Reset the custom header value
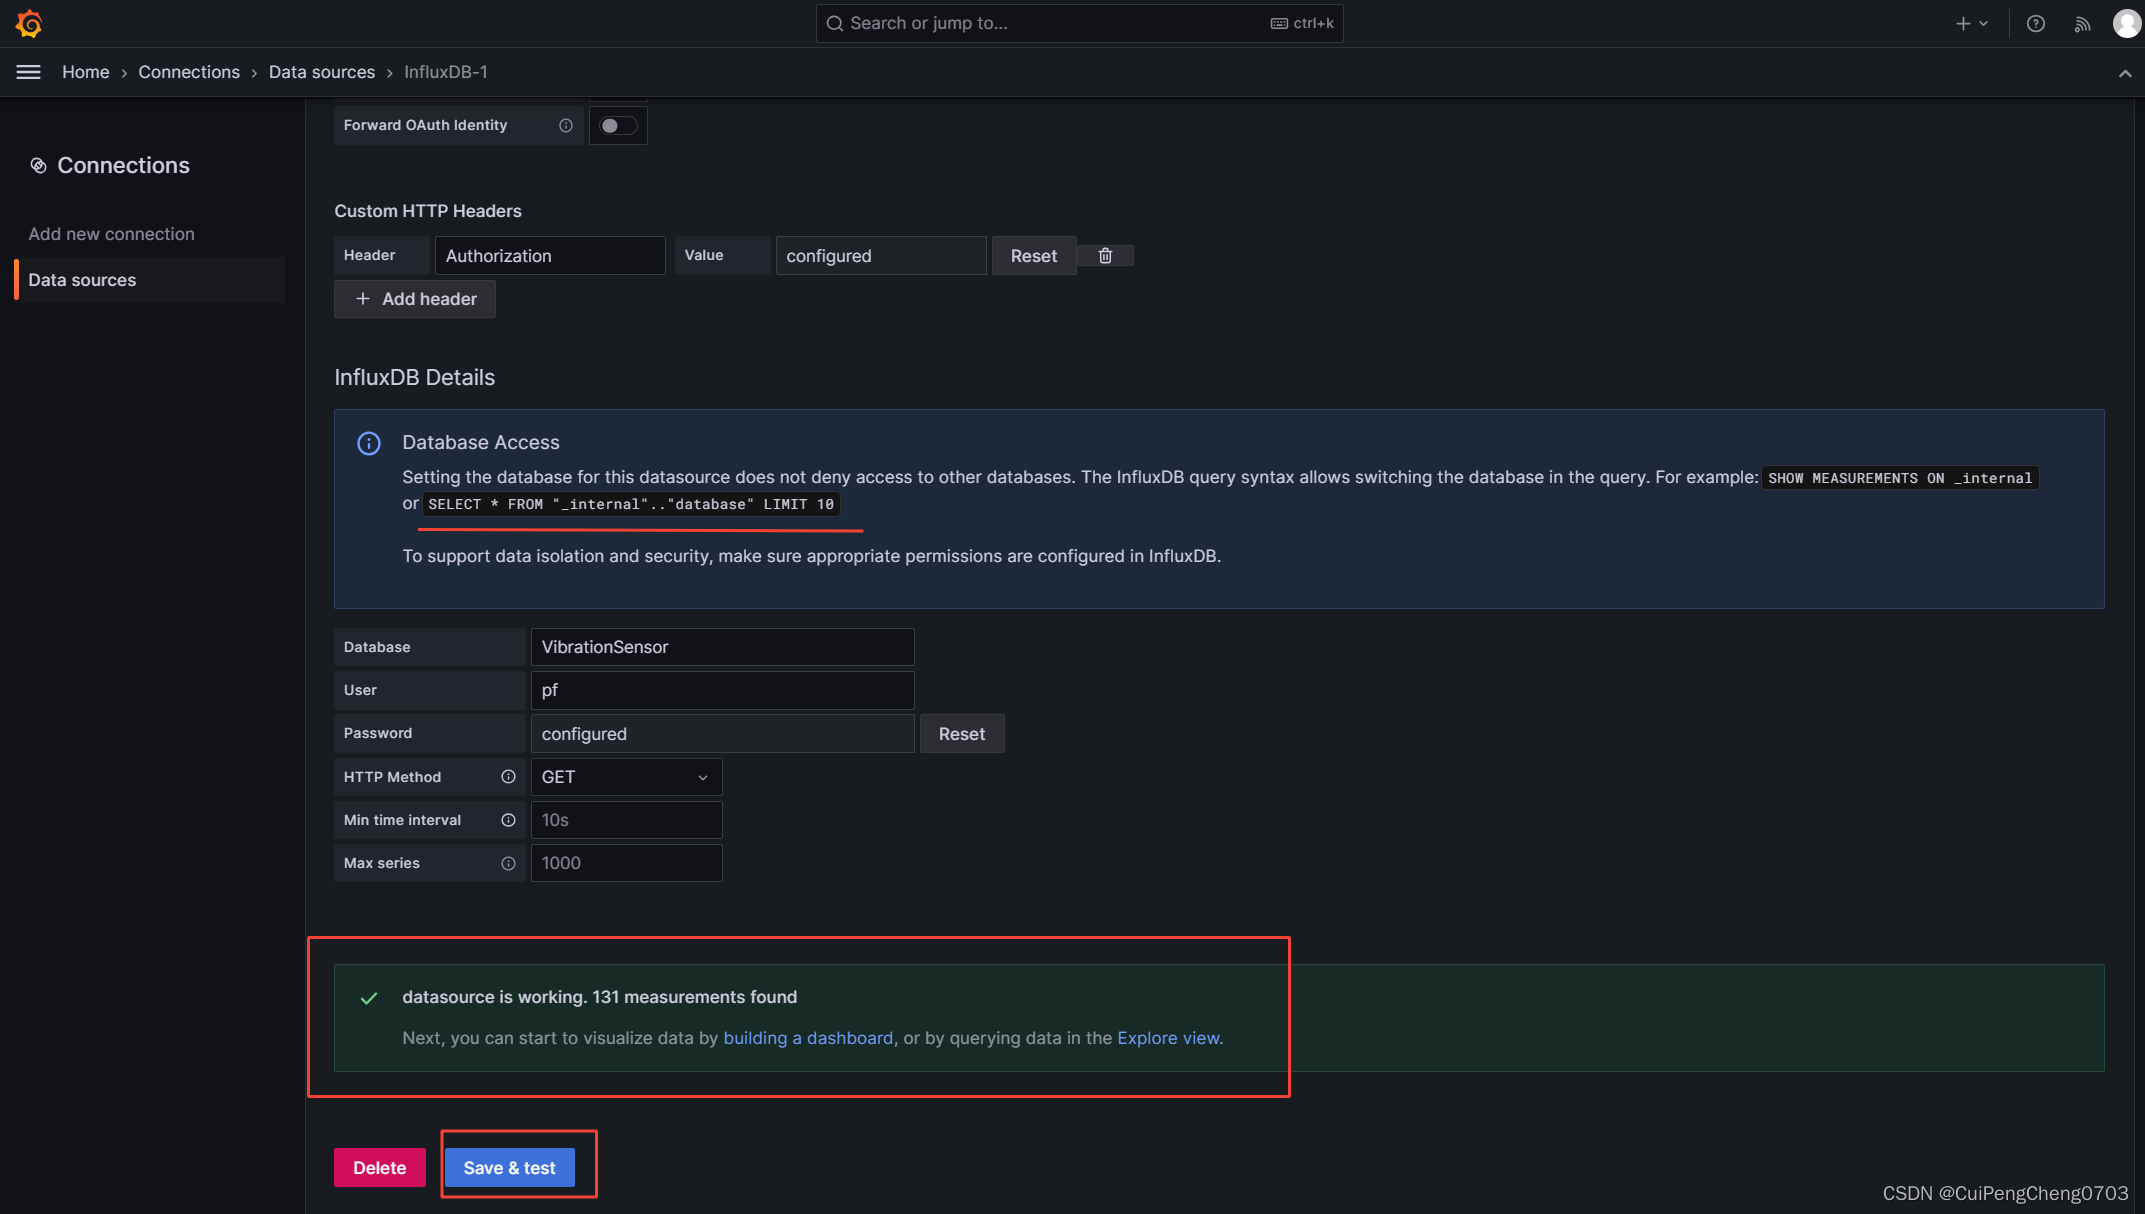This screenshot has height=1214, width=2145. [1033, 256]
